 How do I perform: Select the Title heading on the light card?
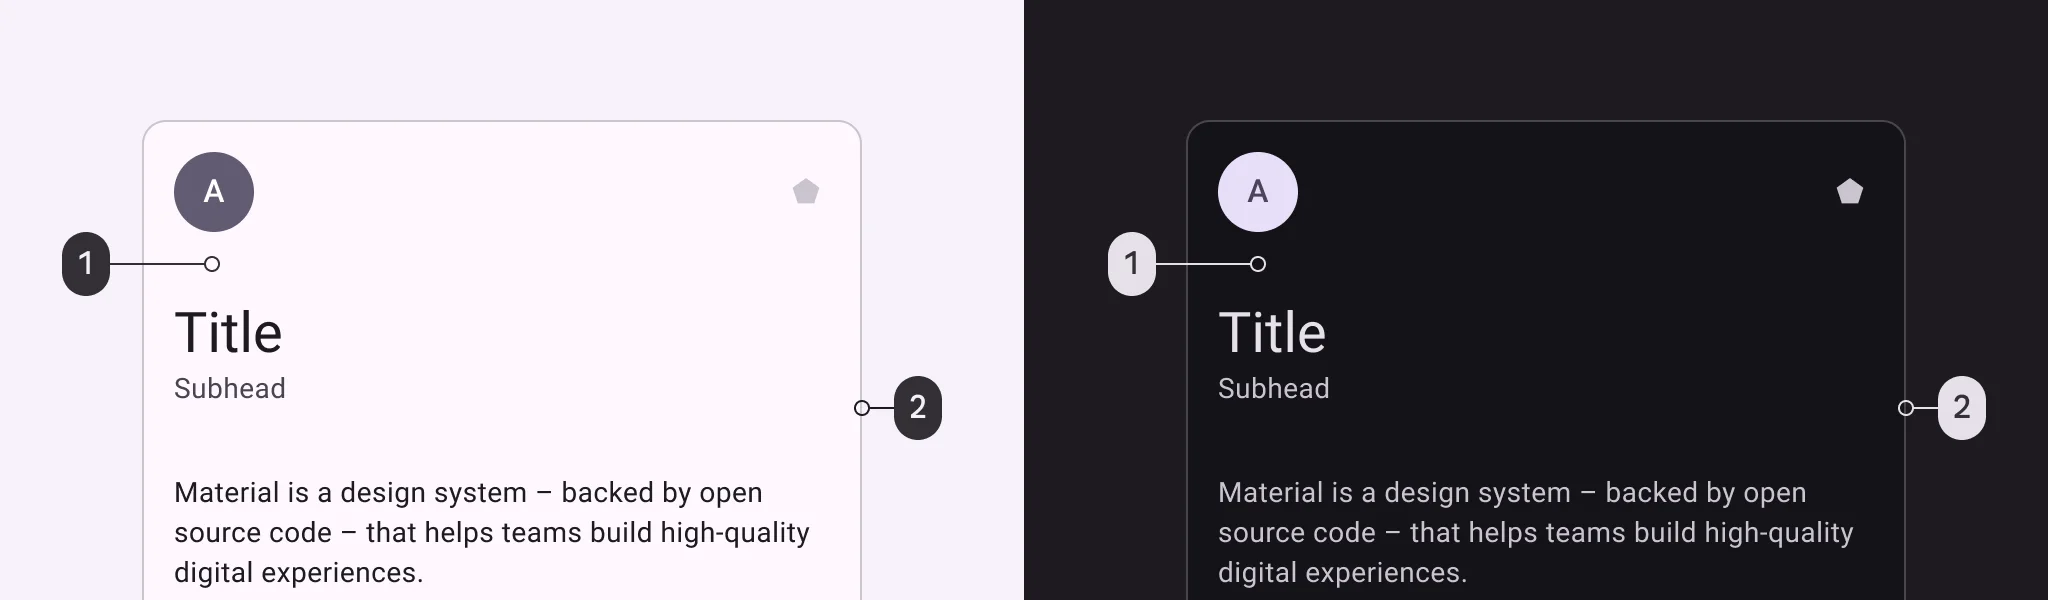coord(227,331)
